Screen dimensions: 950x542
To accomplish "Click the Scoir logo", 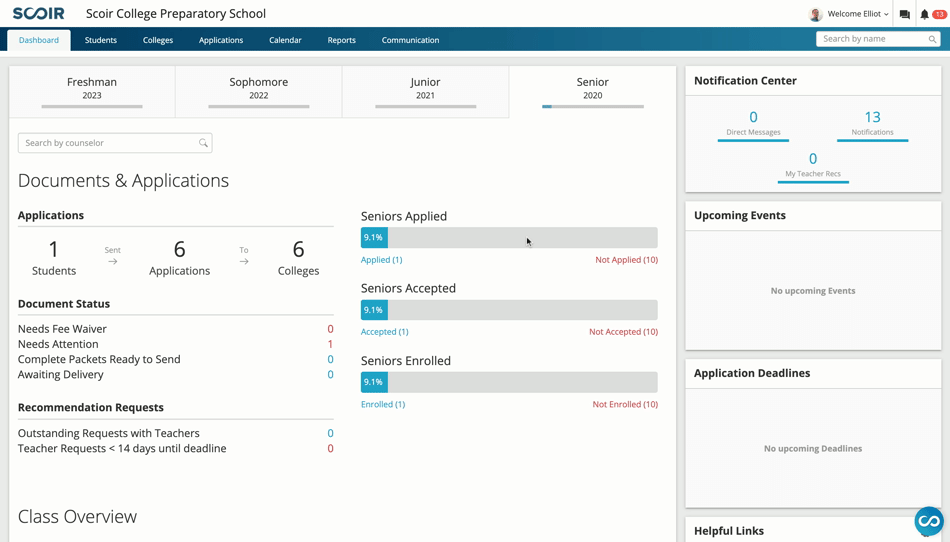I will coord(38,13).
